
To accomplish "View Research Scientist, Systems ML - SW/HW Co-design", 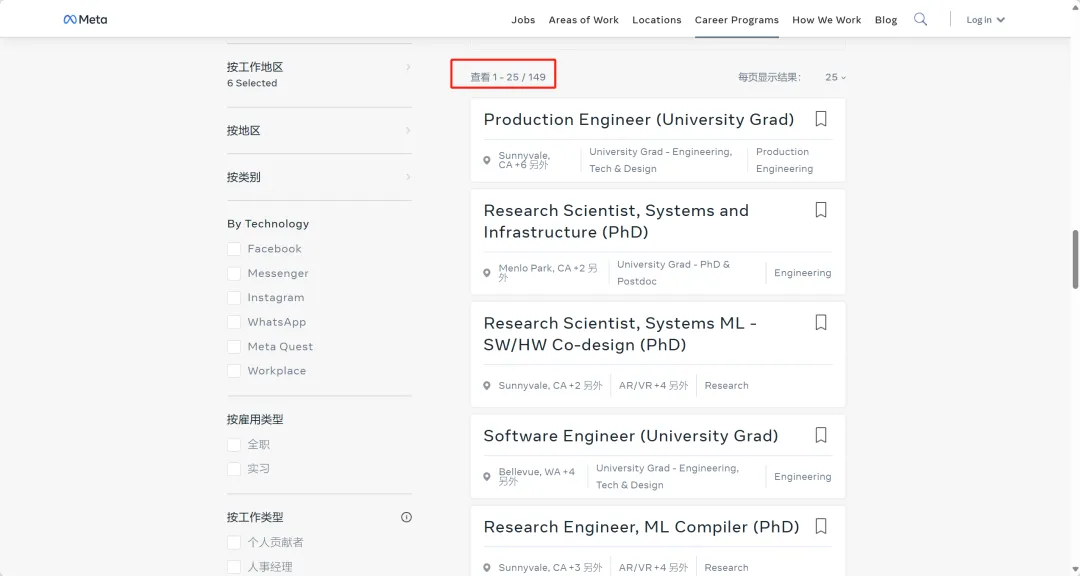I will (620, 333).
